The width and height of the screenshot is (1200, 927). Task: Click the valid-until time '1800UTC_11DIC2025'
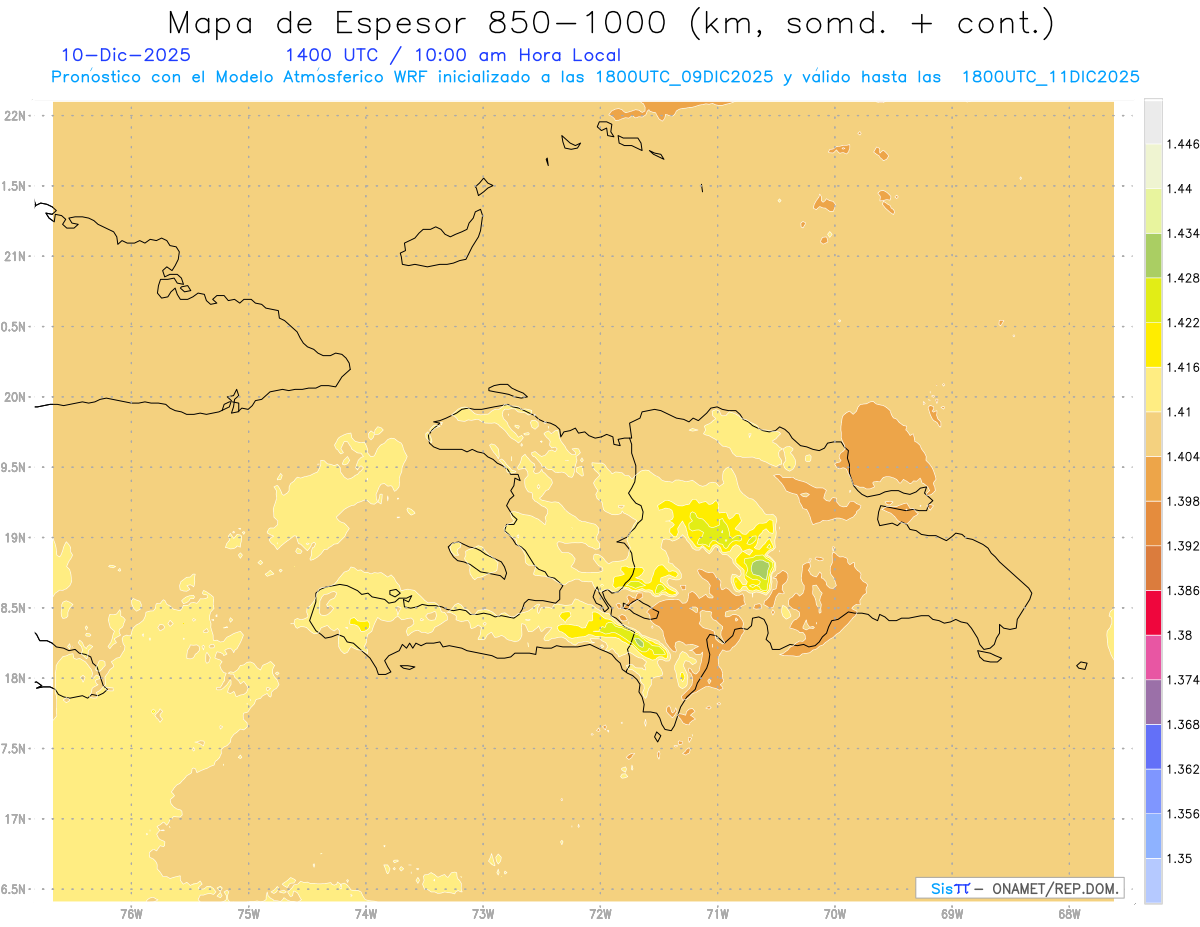tap(1051, 77)
